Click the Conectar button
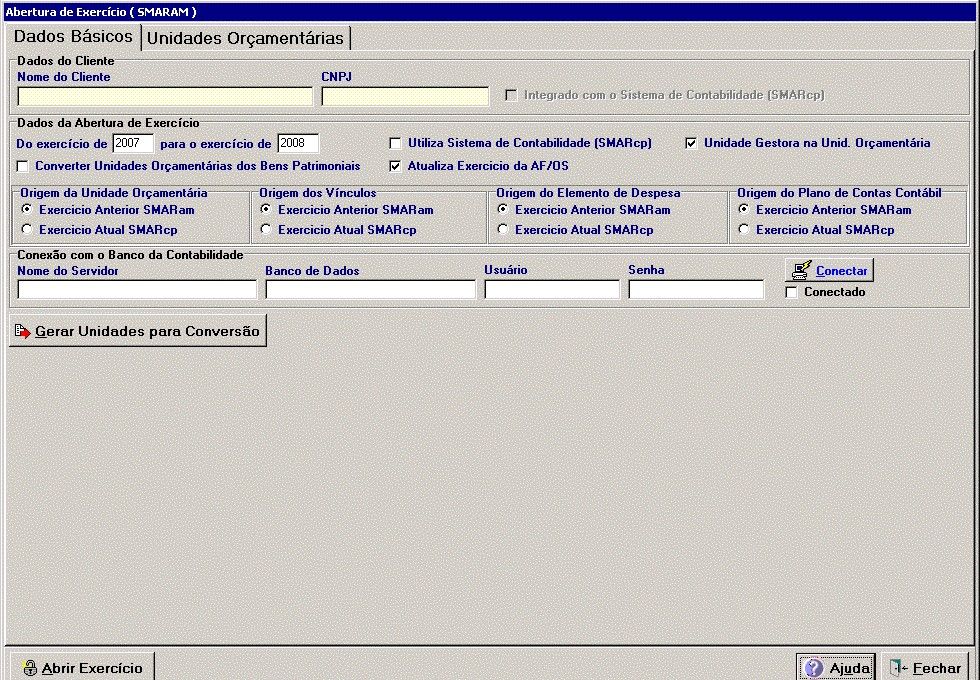 coord(829,271)
